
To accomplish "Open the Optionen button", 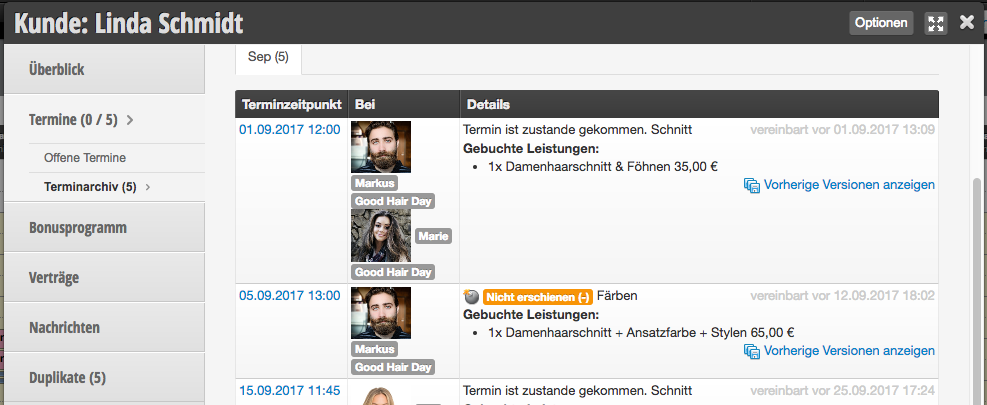I will coord(881,23).
